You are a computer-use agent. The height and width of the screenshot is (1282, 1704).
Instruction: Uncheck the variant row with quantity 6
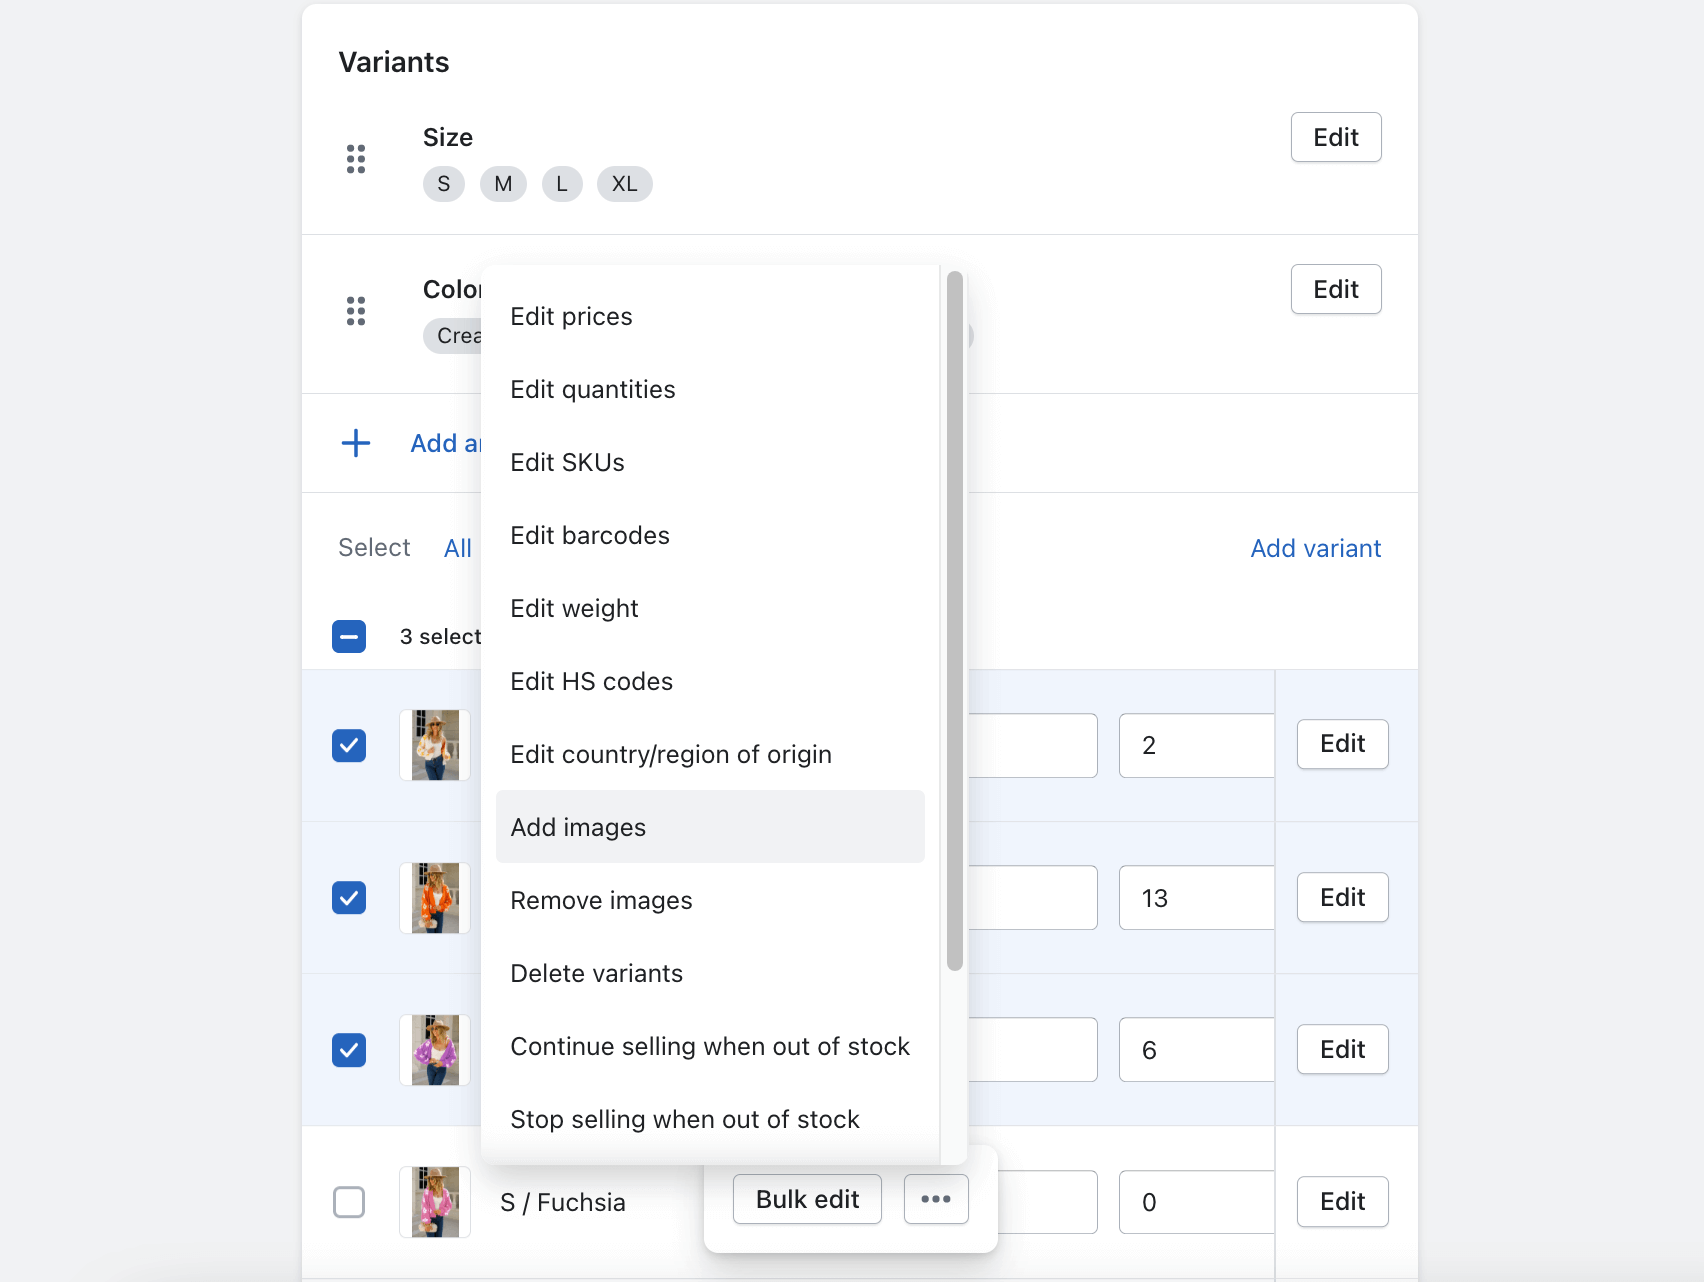(349, 1049)
